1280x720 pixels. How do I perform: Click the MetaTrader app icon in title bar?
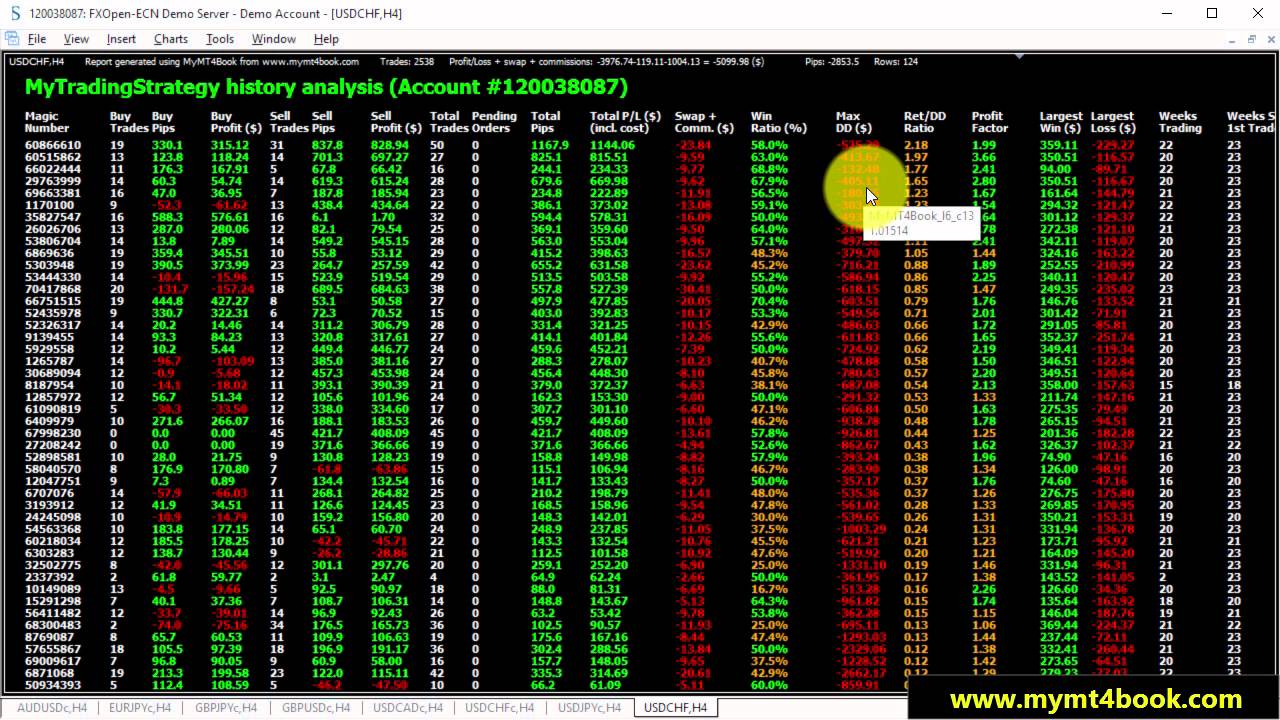pos(14,13)
